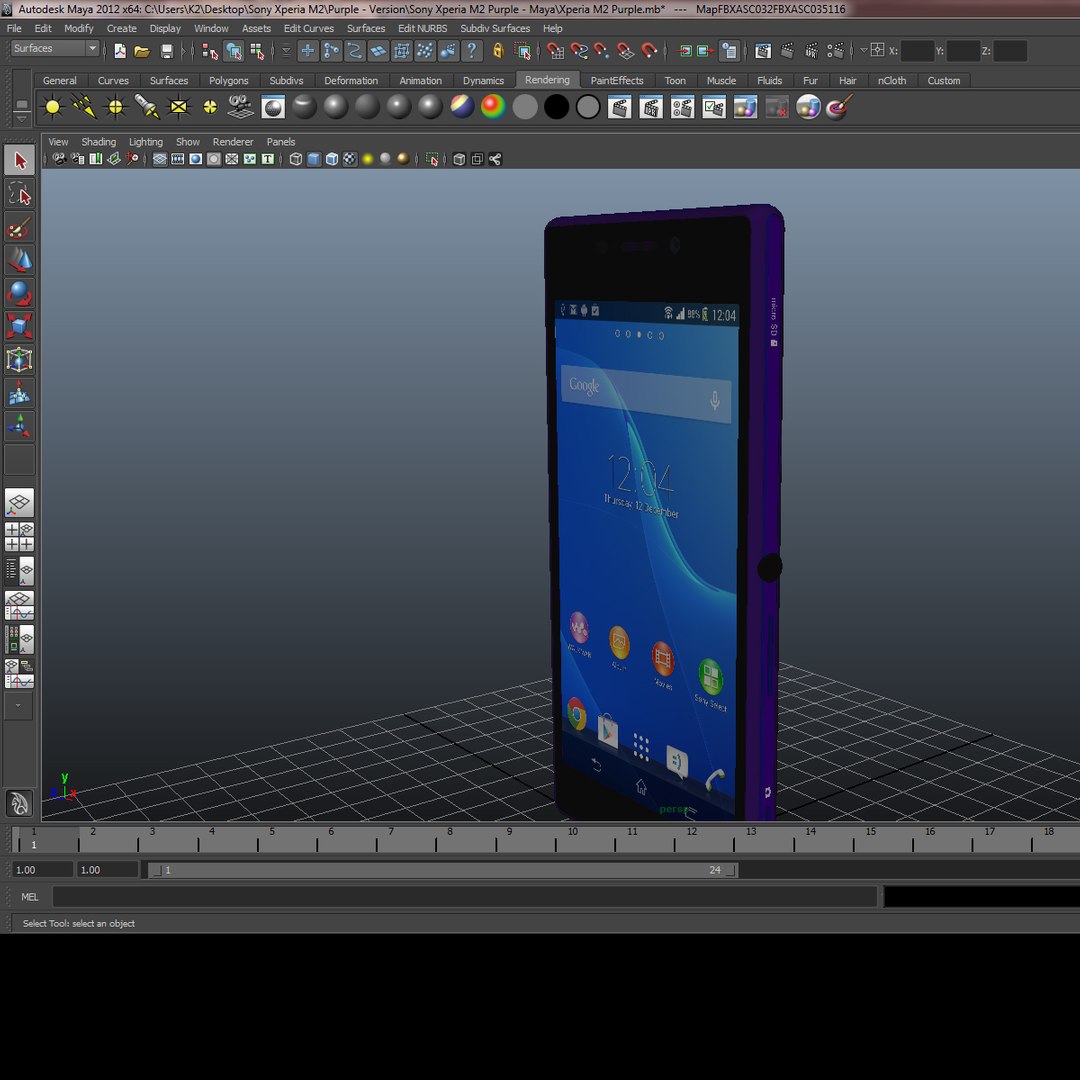Assign the Ramp shader rainbow sphere
This screenshot has width=1080, height=1080.
coord(493,107)
